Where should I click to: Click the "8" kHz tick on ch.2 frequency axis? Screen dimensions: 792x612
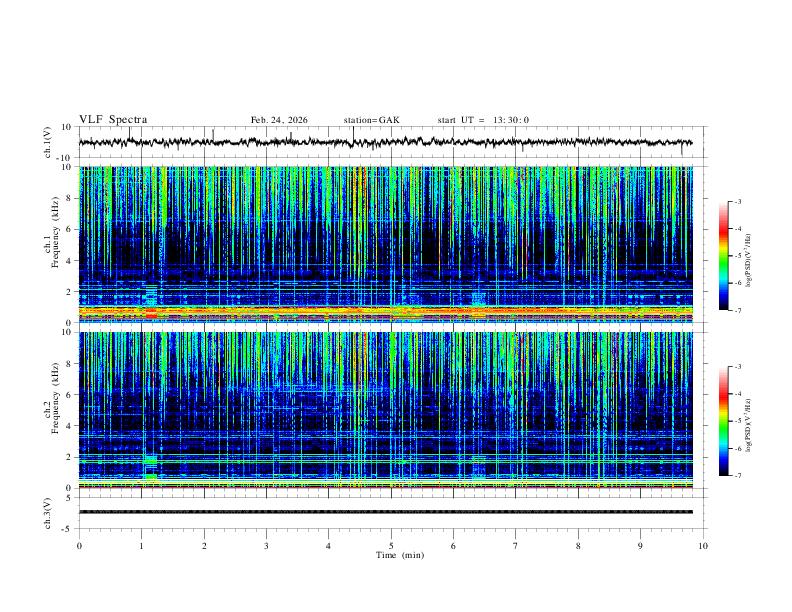69,364
